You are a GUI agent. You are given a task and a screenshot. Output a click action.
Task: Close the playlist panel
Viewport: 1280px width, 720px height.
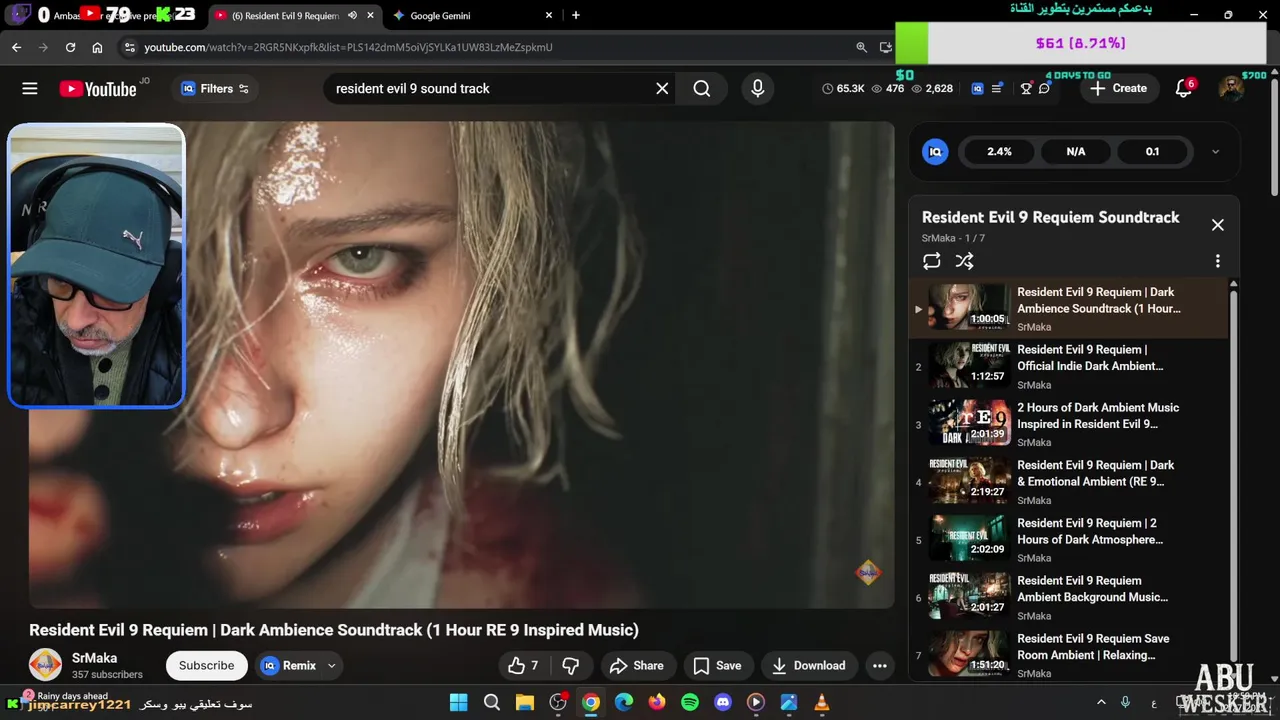(x=1218, y=225)
